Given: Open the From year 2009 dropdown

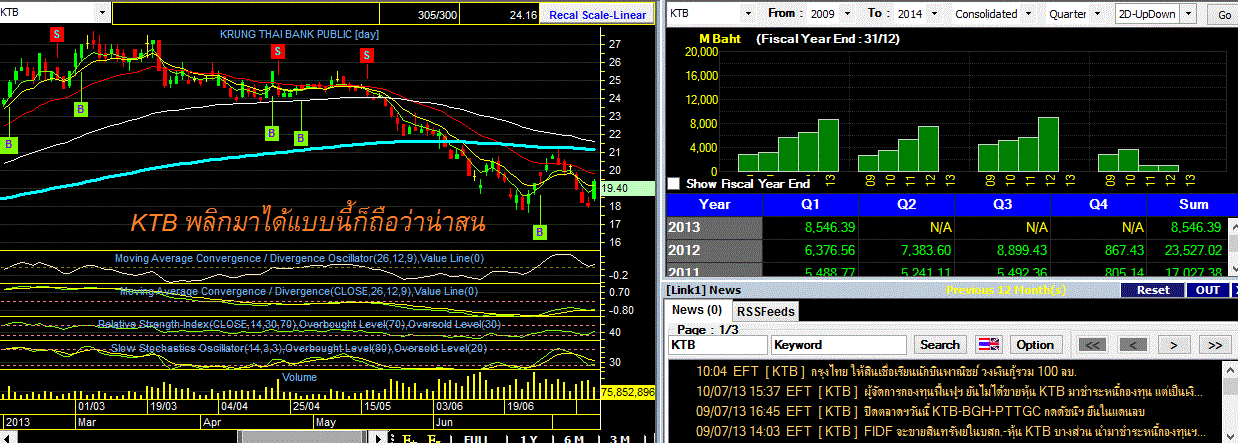Looking at the screenshot, I should coord(850,14).
